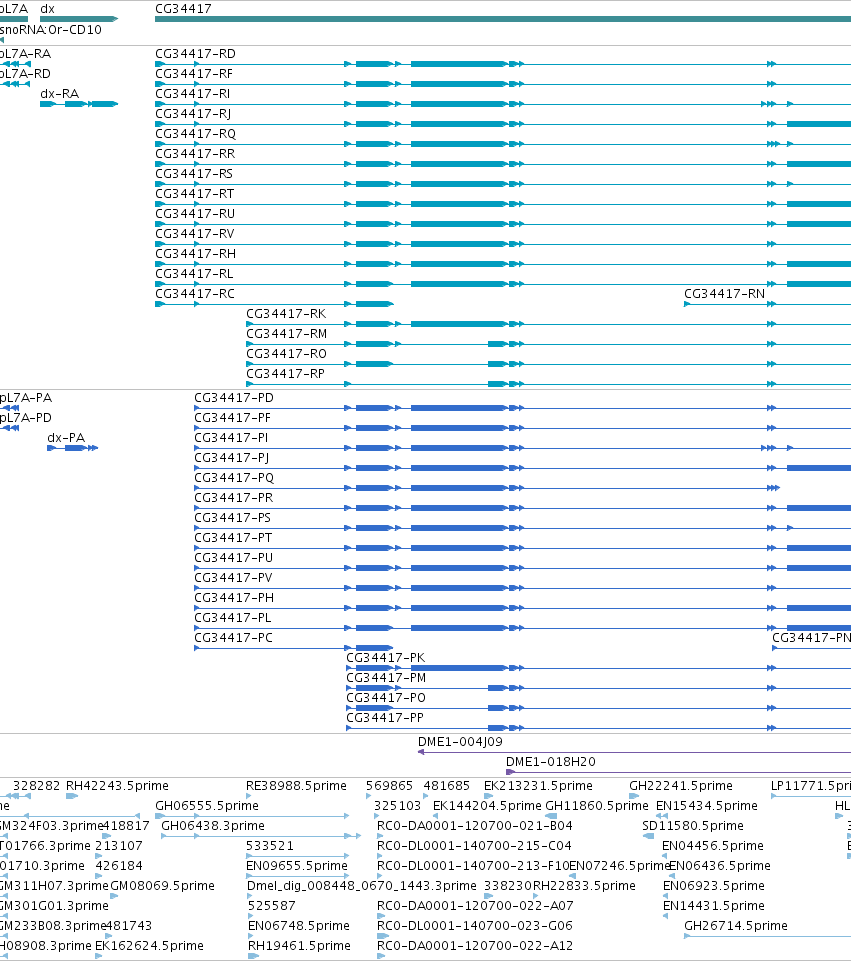Open the GH06438.3prime EST label

point(213,826)
